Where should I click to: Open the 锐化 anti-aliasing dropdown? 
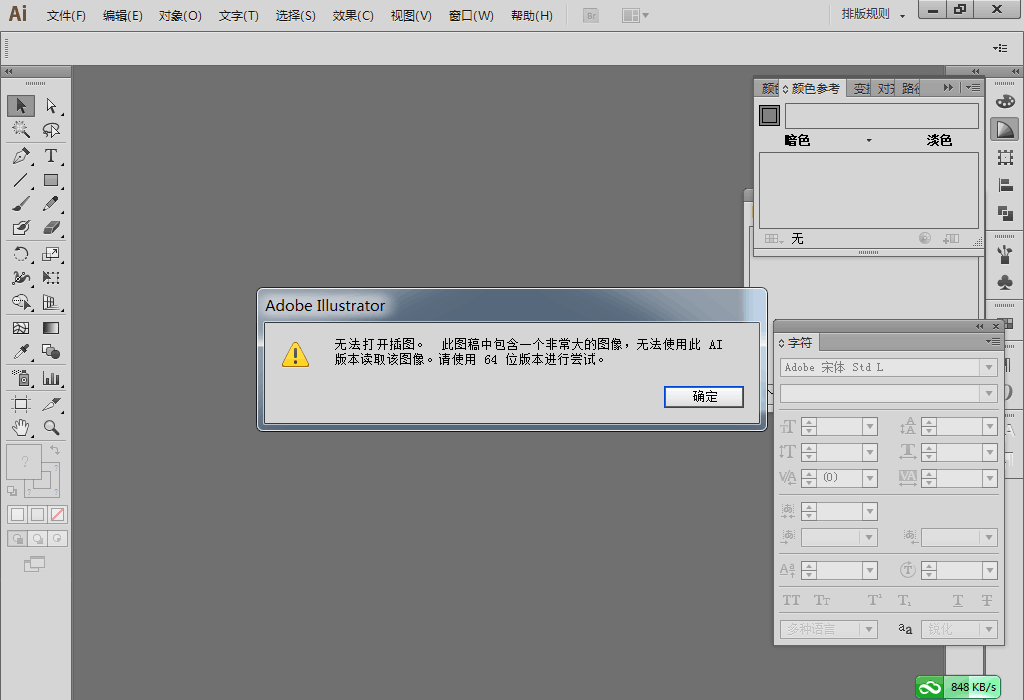pos(959,629)
